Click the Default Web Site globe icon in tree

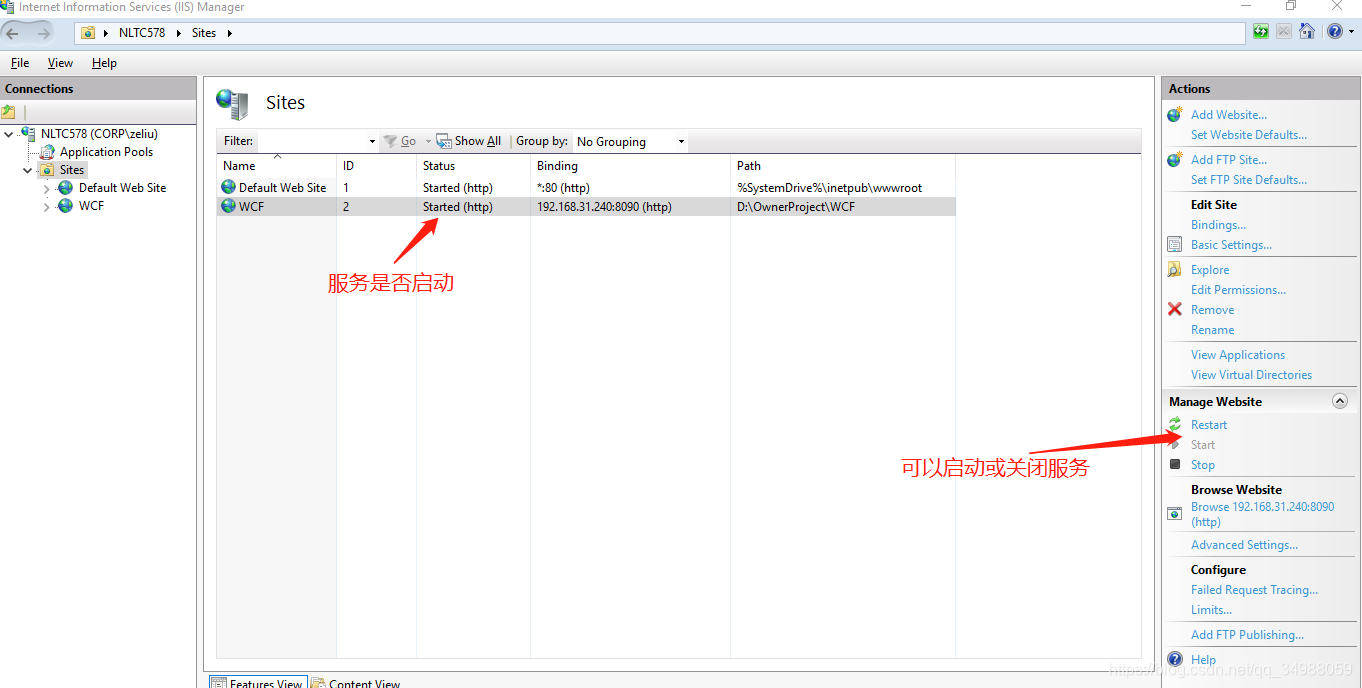tap(66, 188)
